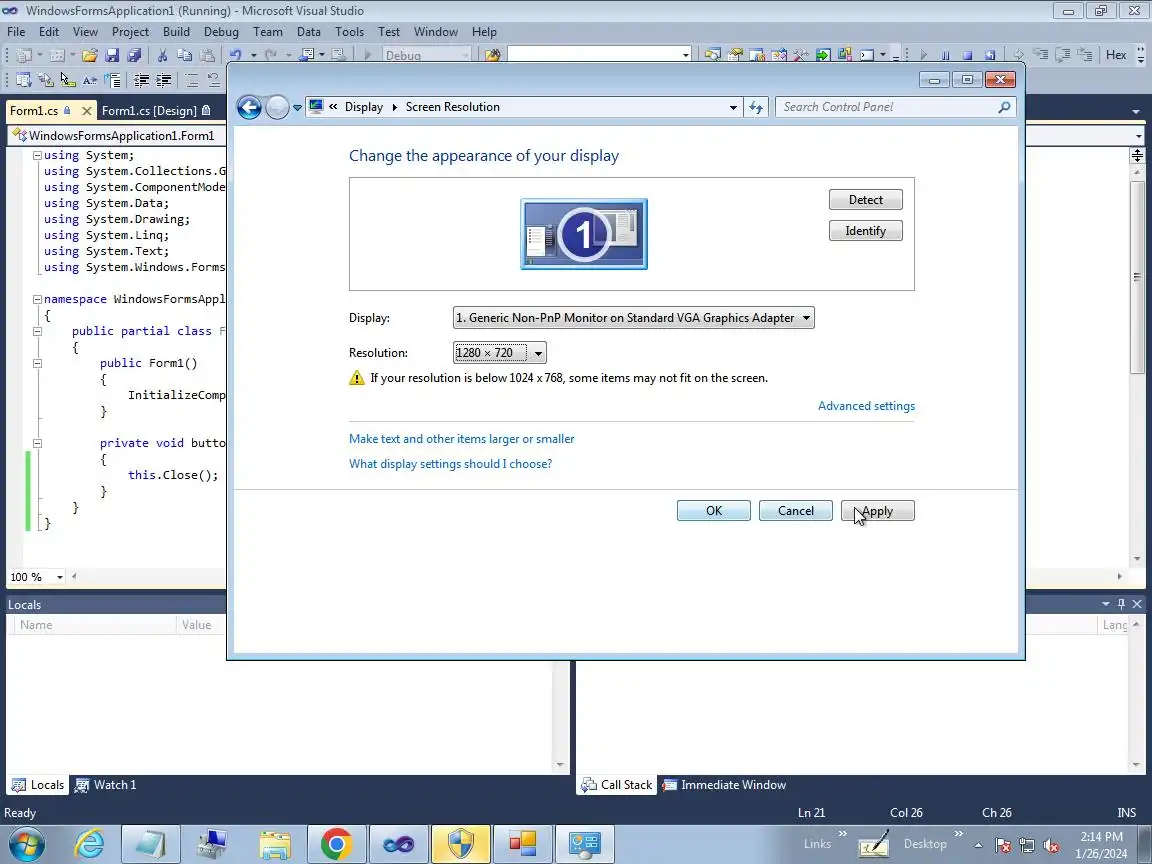
Task: Click the Save All icon
Action: pyautogui.click(x=134, y=55)
